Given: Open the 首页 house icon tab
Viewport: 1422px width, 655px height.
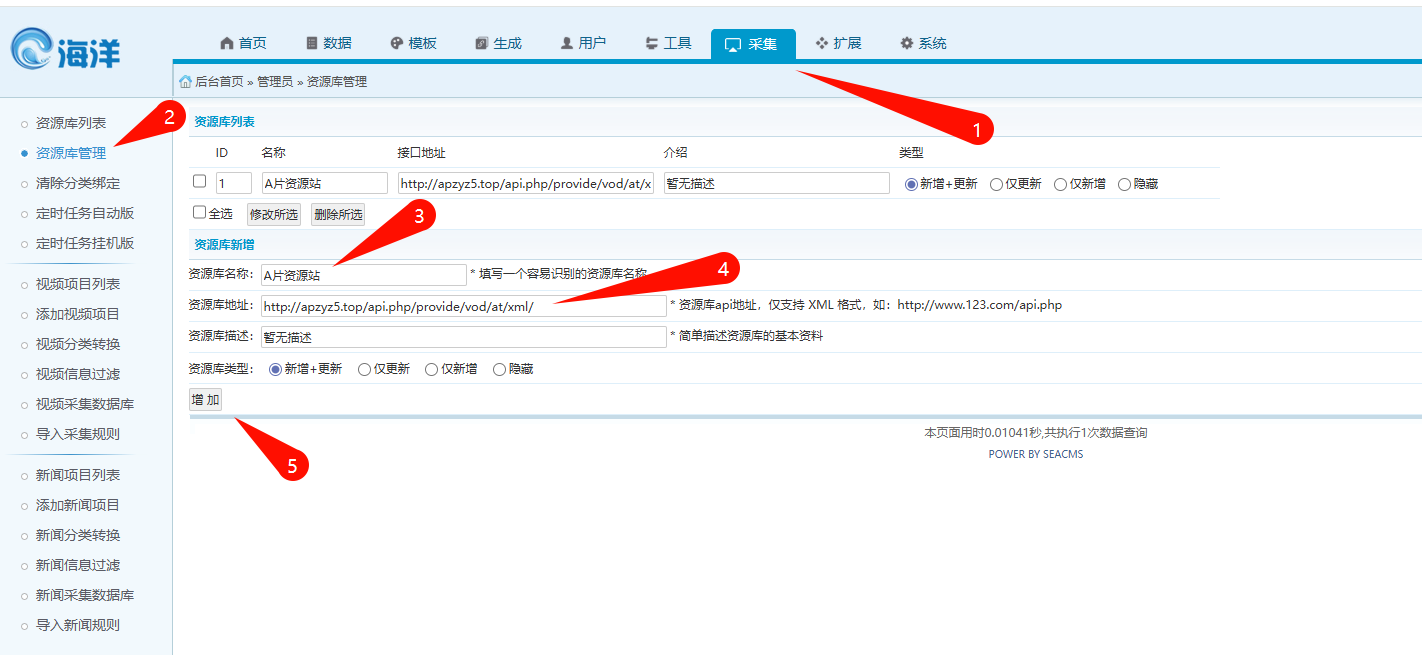Looking at the screenshot, I should pos(226,43).
